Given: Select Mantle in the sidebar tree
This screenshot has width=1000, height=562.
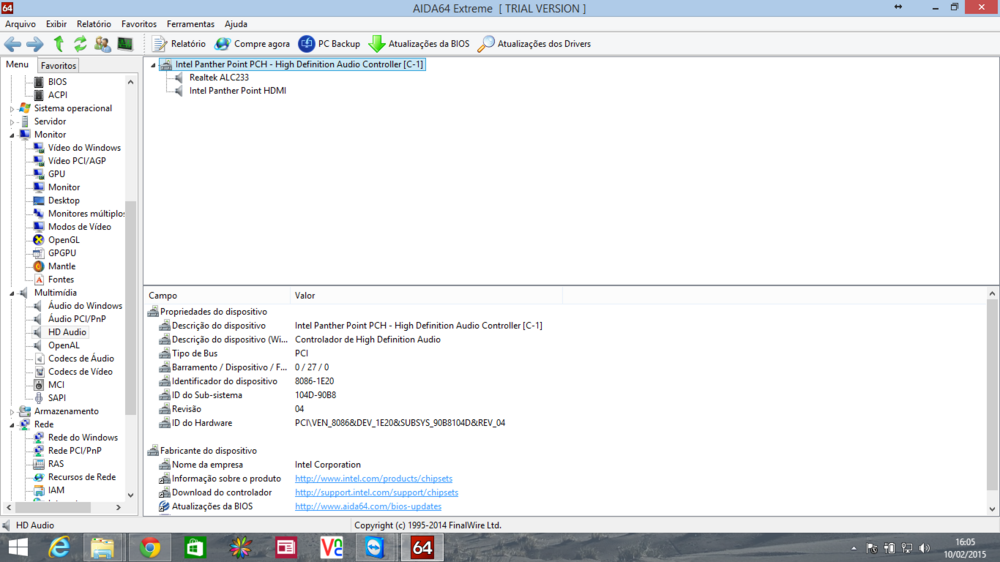Looking at the screenshot, I should pos(61,266).
